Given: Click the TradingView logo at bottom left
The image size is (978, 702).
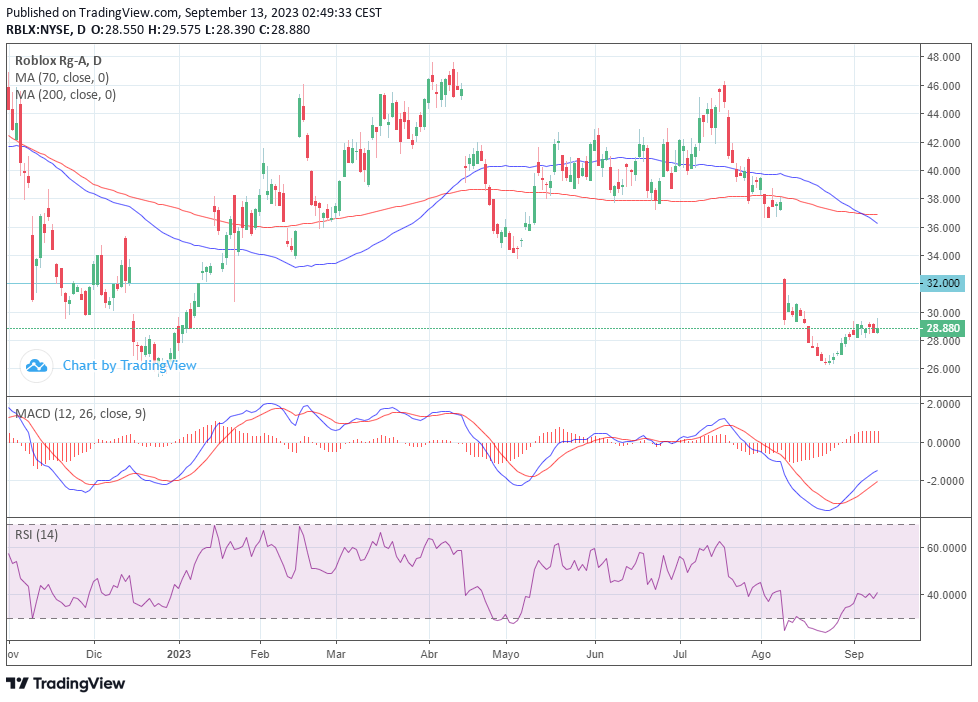Looking at the screenshot, I should tap(65, 683).
